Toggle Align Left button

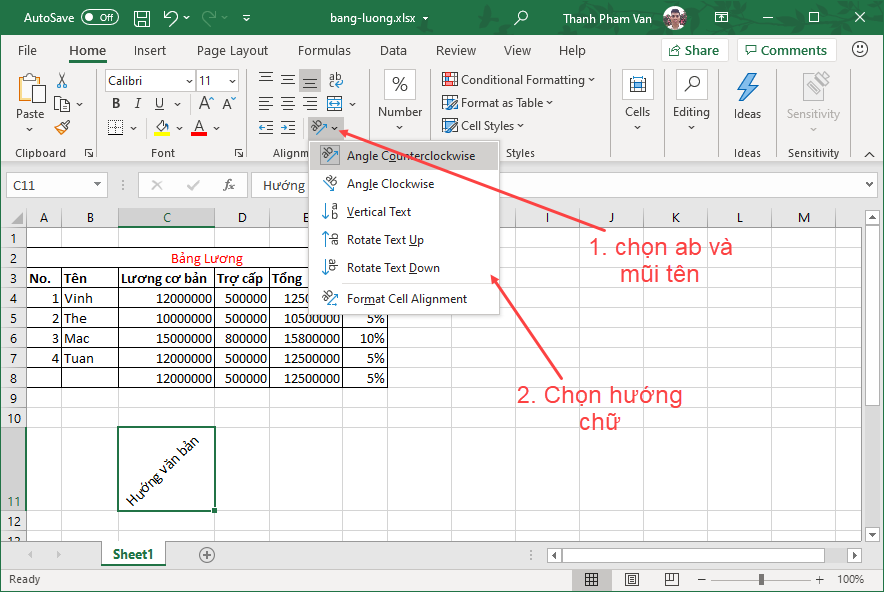click(266, 104)
